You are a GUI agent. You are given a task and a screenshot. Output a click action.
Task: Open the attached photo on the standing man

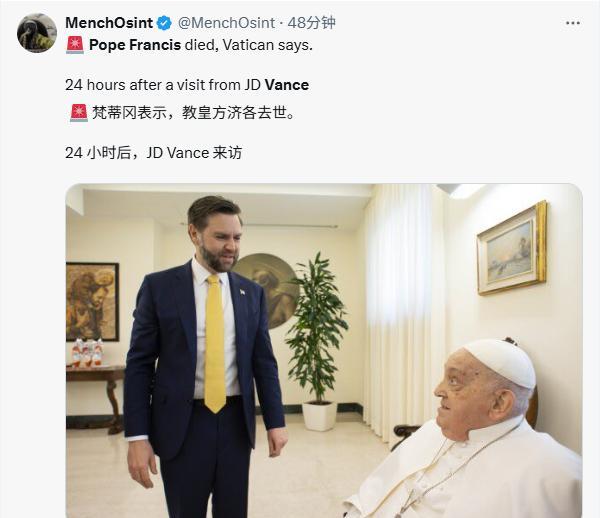pos(204,356)
